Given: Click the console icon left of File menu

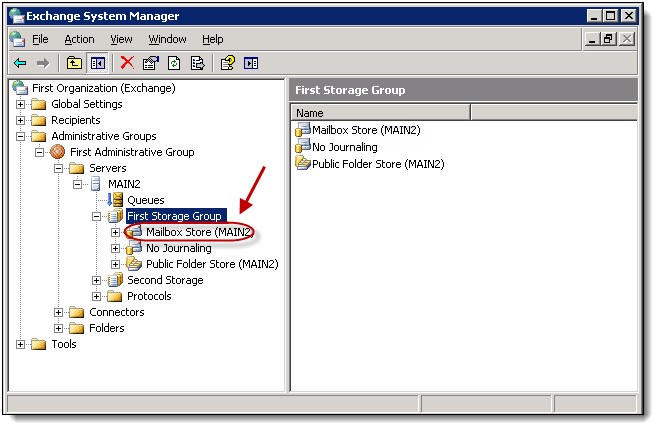Looking at the screenshot, I should click(17, 39).
